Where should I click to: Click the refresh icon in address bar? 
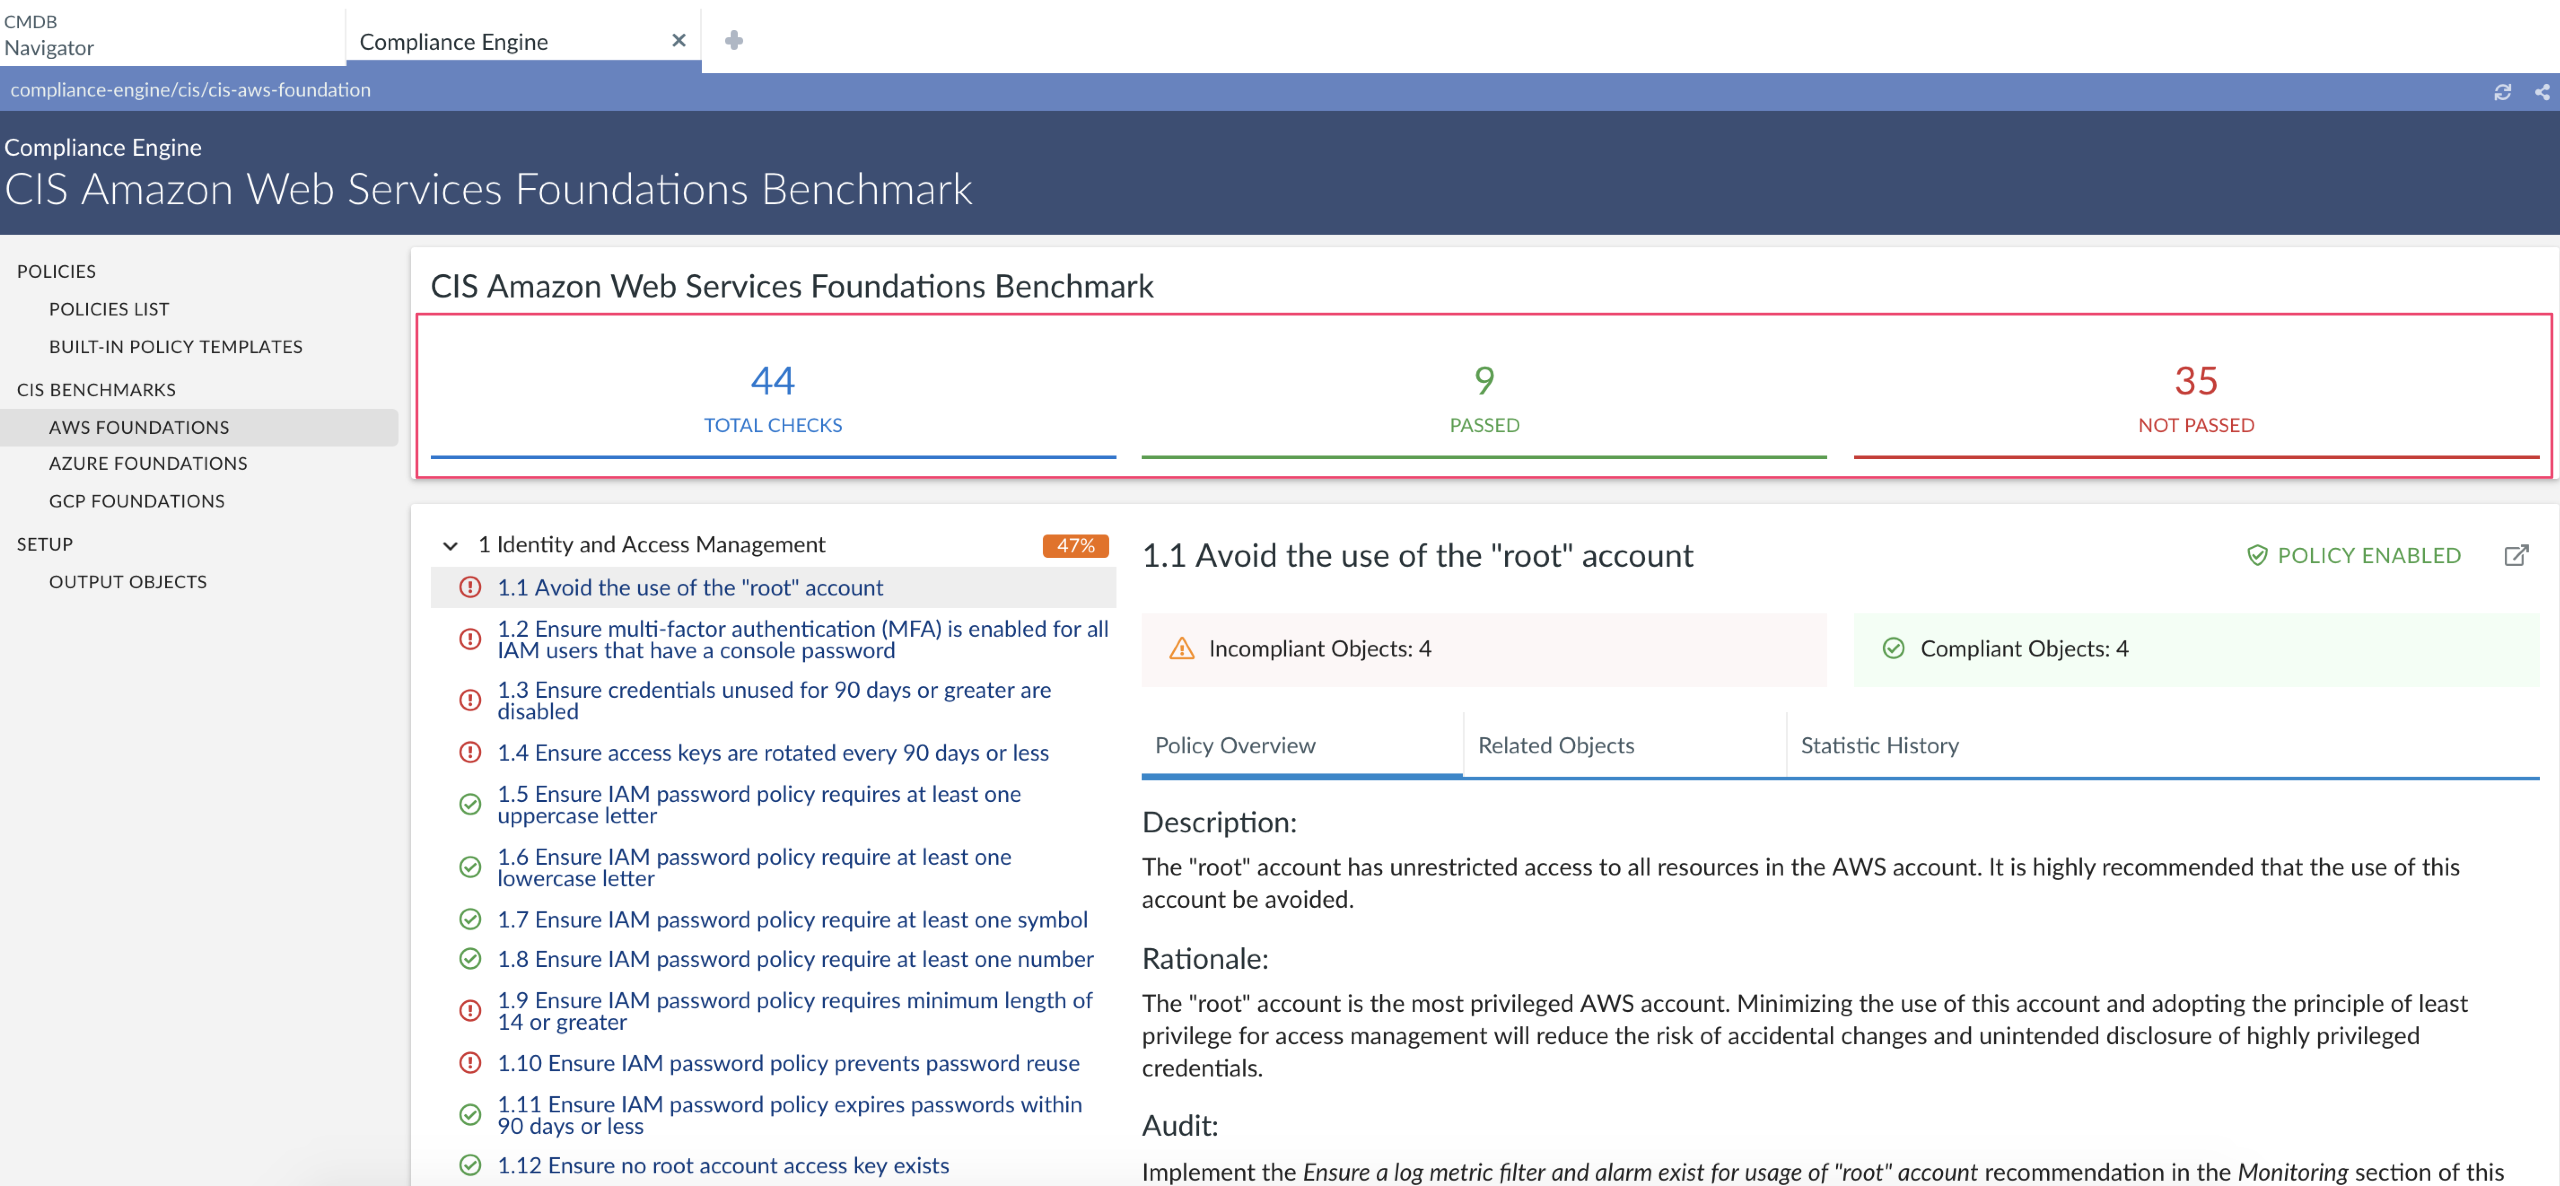[2502, 92]
